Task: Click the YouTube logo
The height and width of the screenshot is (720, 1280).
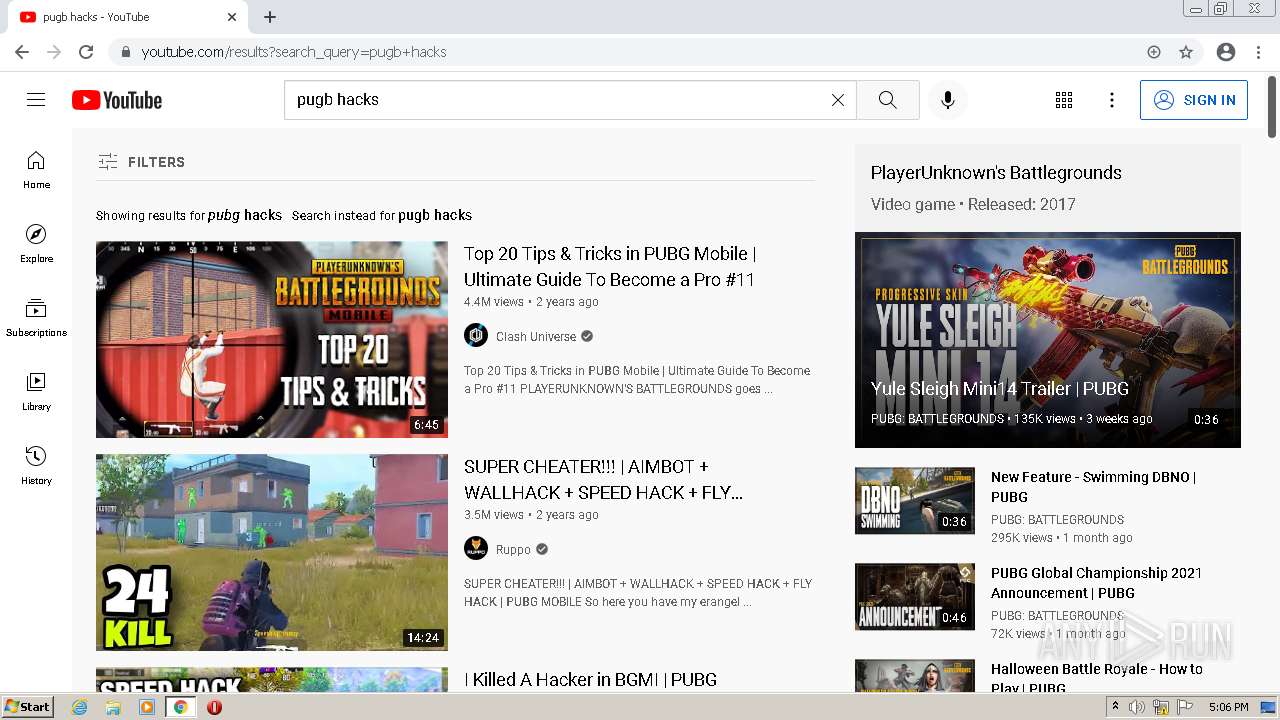Action: tap(117, 100)
